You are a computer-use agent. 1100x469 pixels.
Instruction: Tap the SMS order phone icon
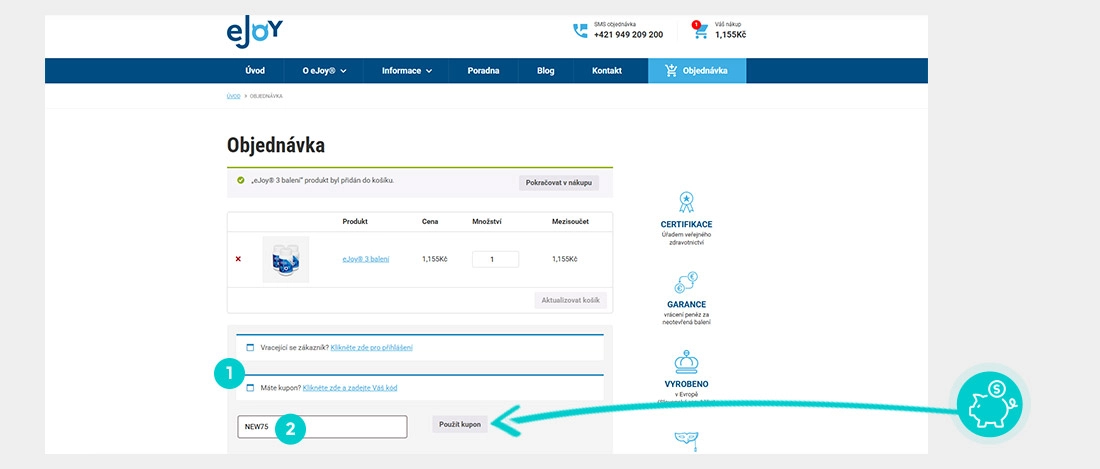580,31
